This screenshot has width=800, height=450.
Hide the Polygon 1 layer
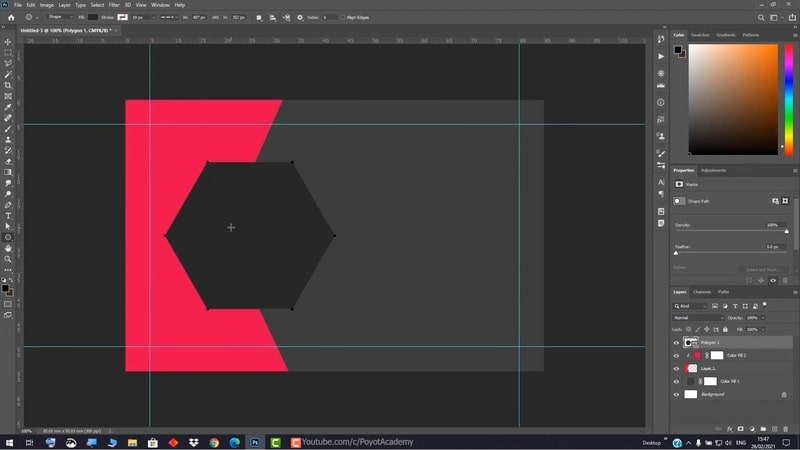(x=676, y=342)
